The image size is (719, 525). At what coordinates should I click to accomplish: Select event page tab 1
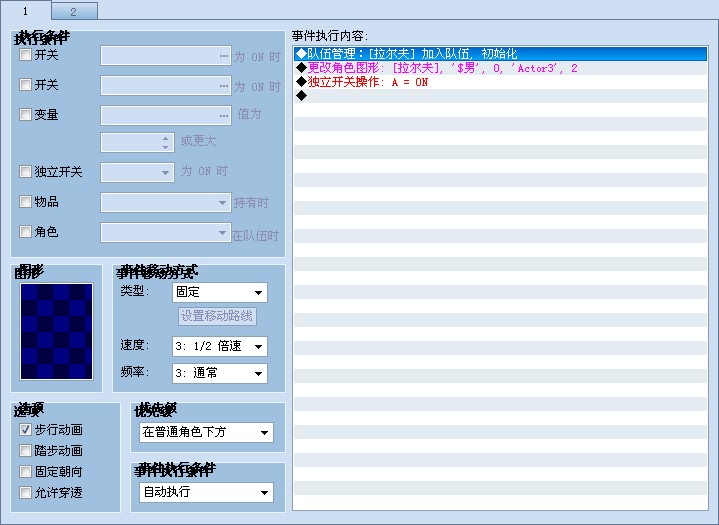(x=25, y=10)
